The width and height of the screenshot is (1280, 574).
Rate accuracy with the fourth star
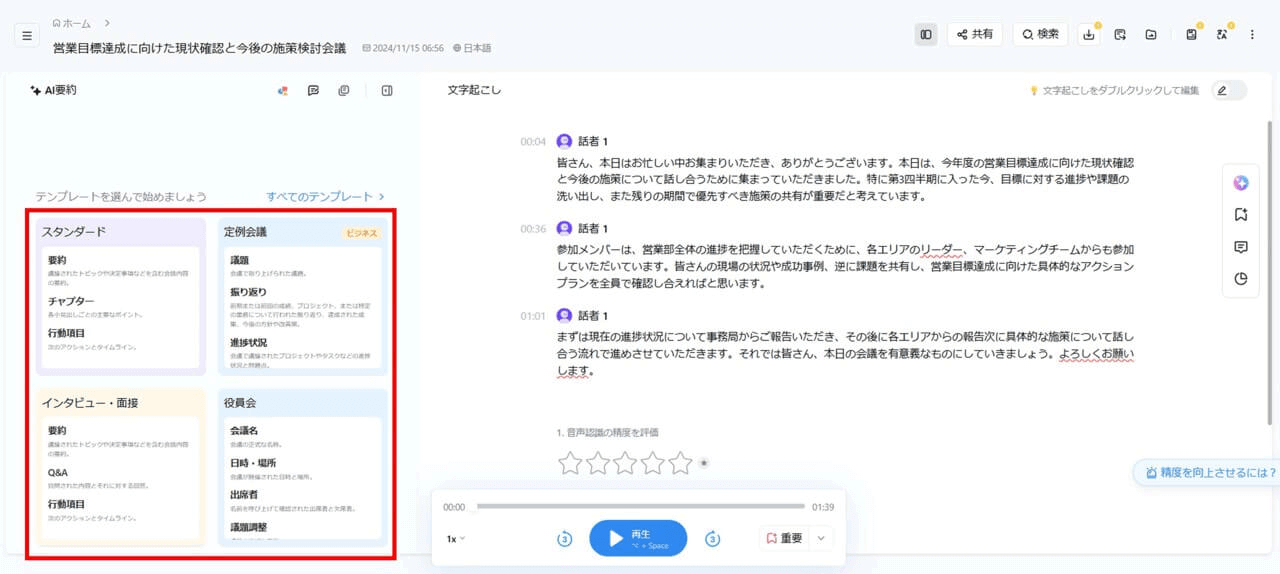click(x=653, y=462)
